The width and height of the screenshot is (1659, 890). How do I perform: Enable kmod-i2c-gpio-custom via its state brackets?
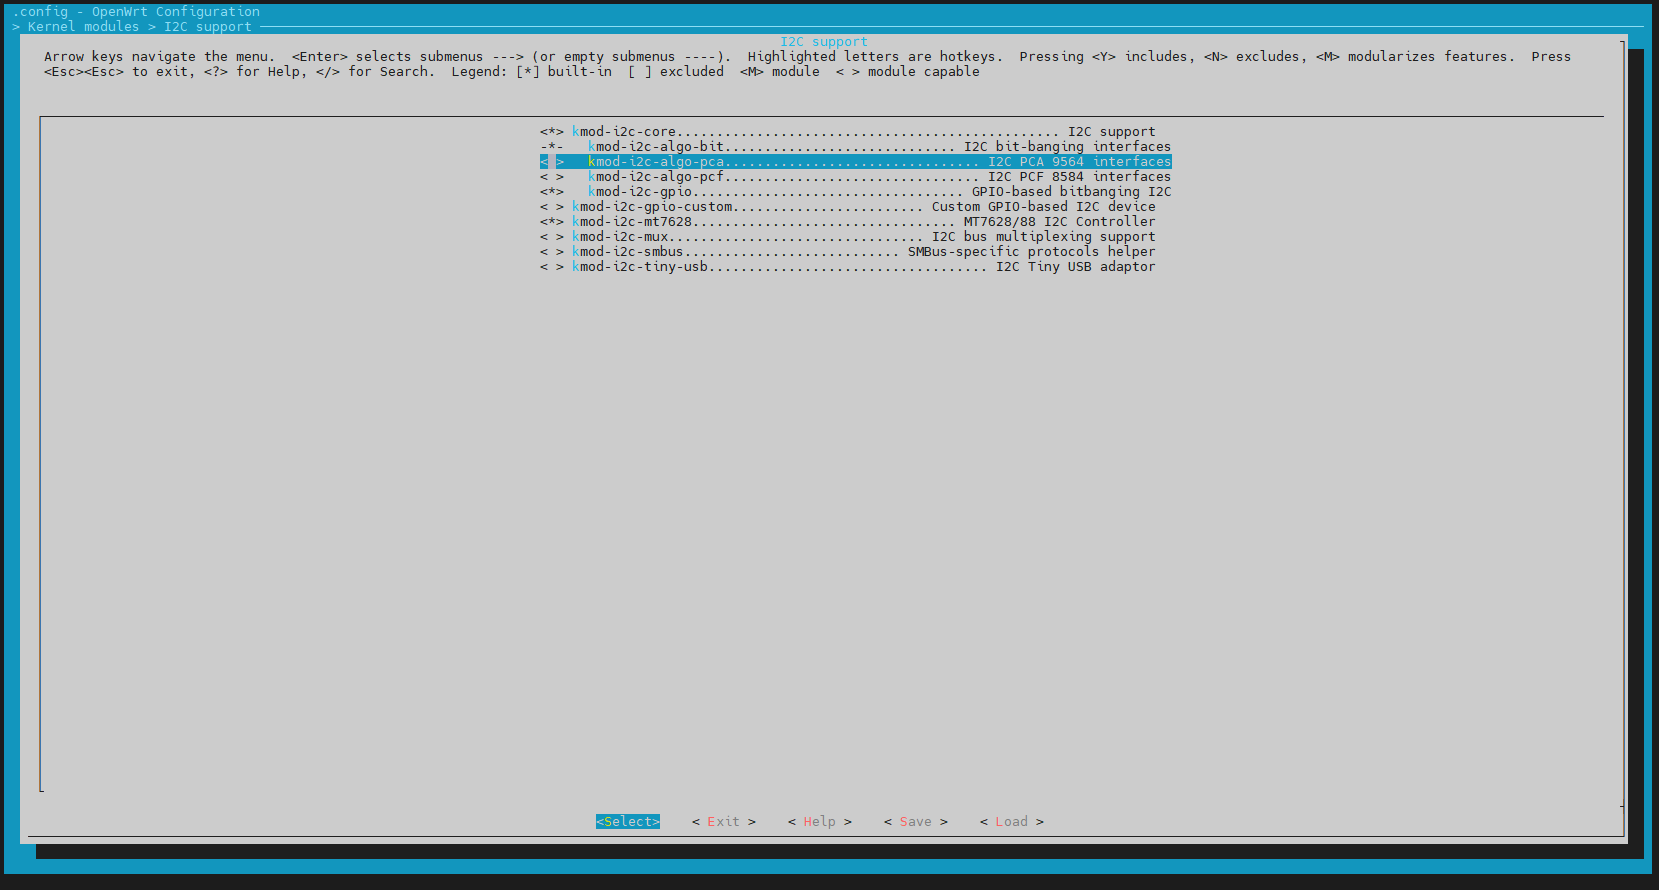tap(552, 207)
